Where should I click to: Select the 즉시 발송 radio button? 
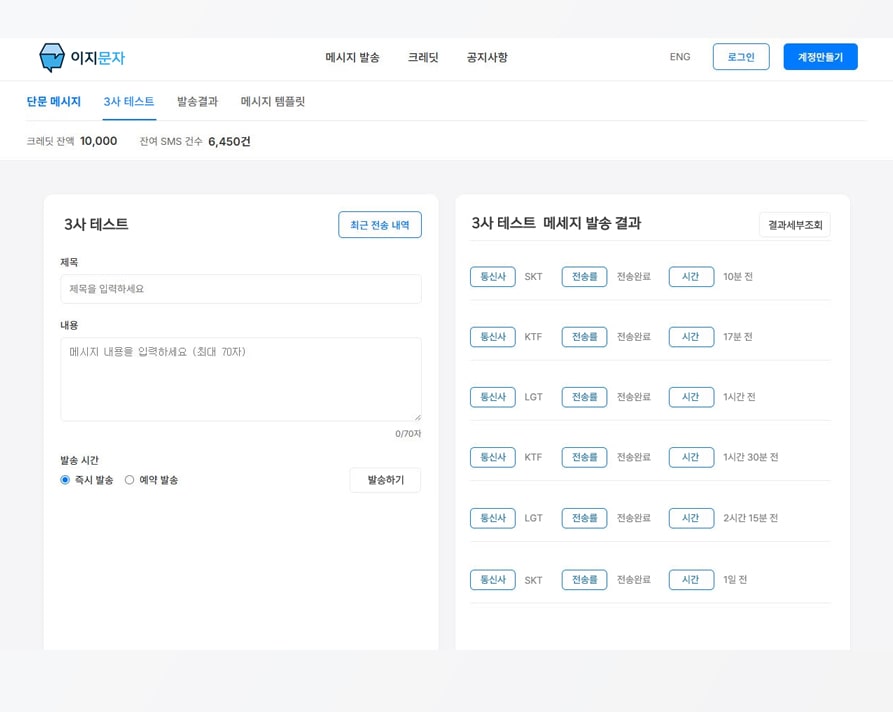(63, 479)
